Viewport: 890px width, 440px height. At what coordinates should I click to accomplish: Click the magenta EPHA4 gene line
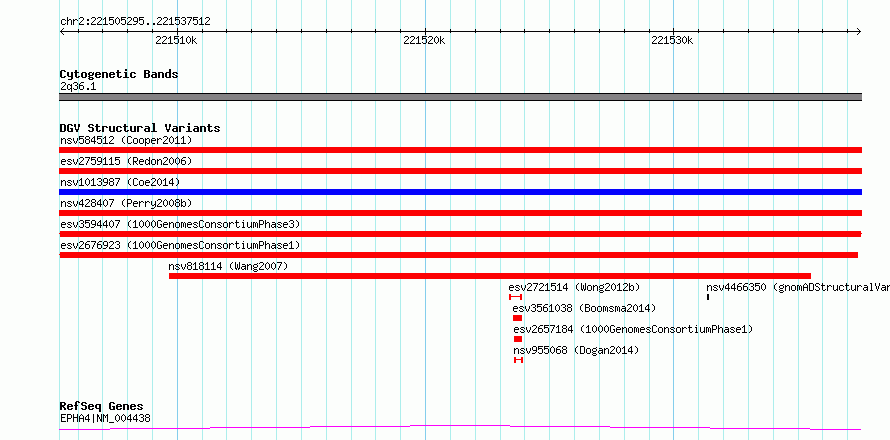[x=460, y=427]
